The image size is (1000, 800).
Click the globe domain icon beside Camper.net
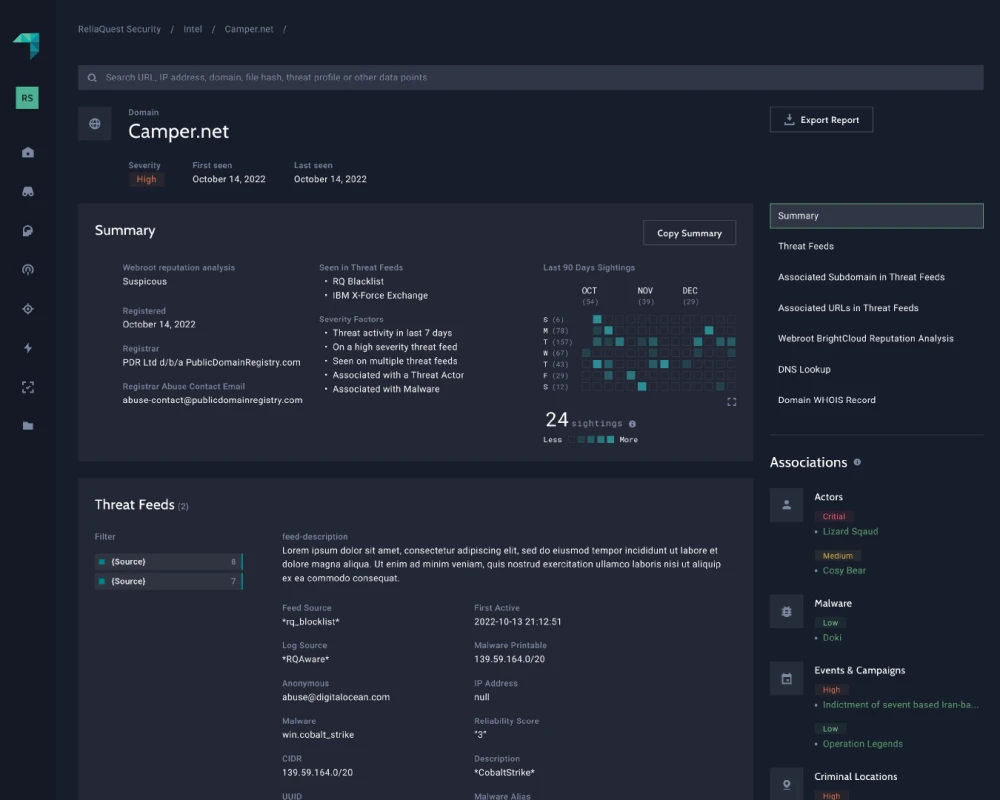(94, 124)
